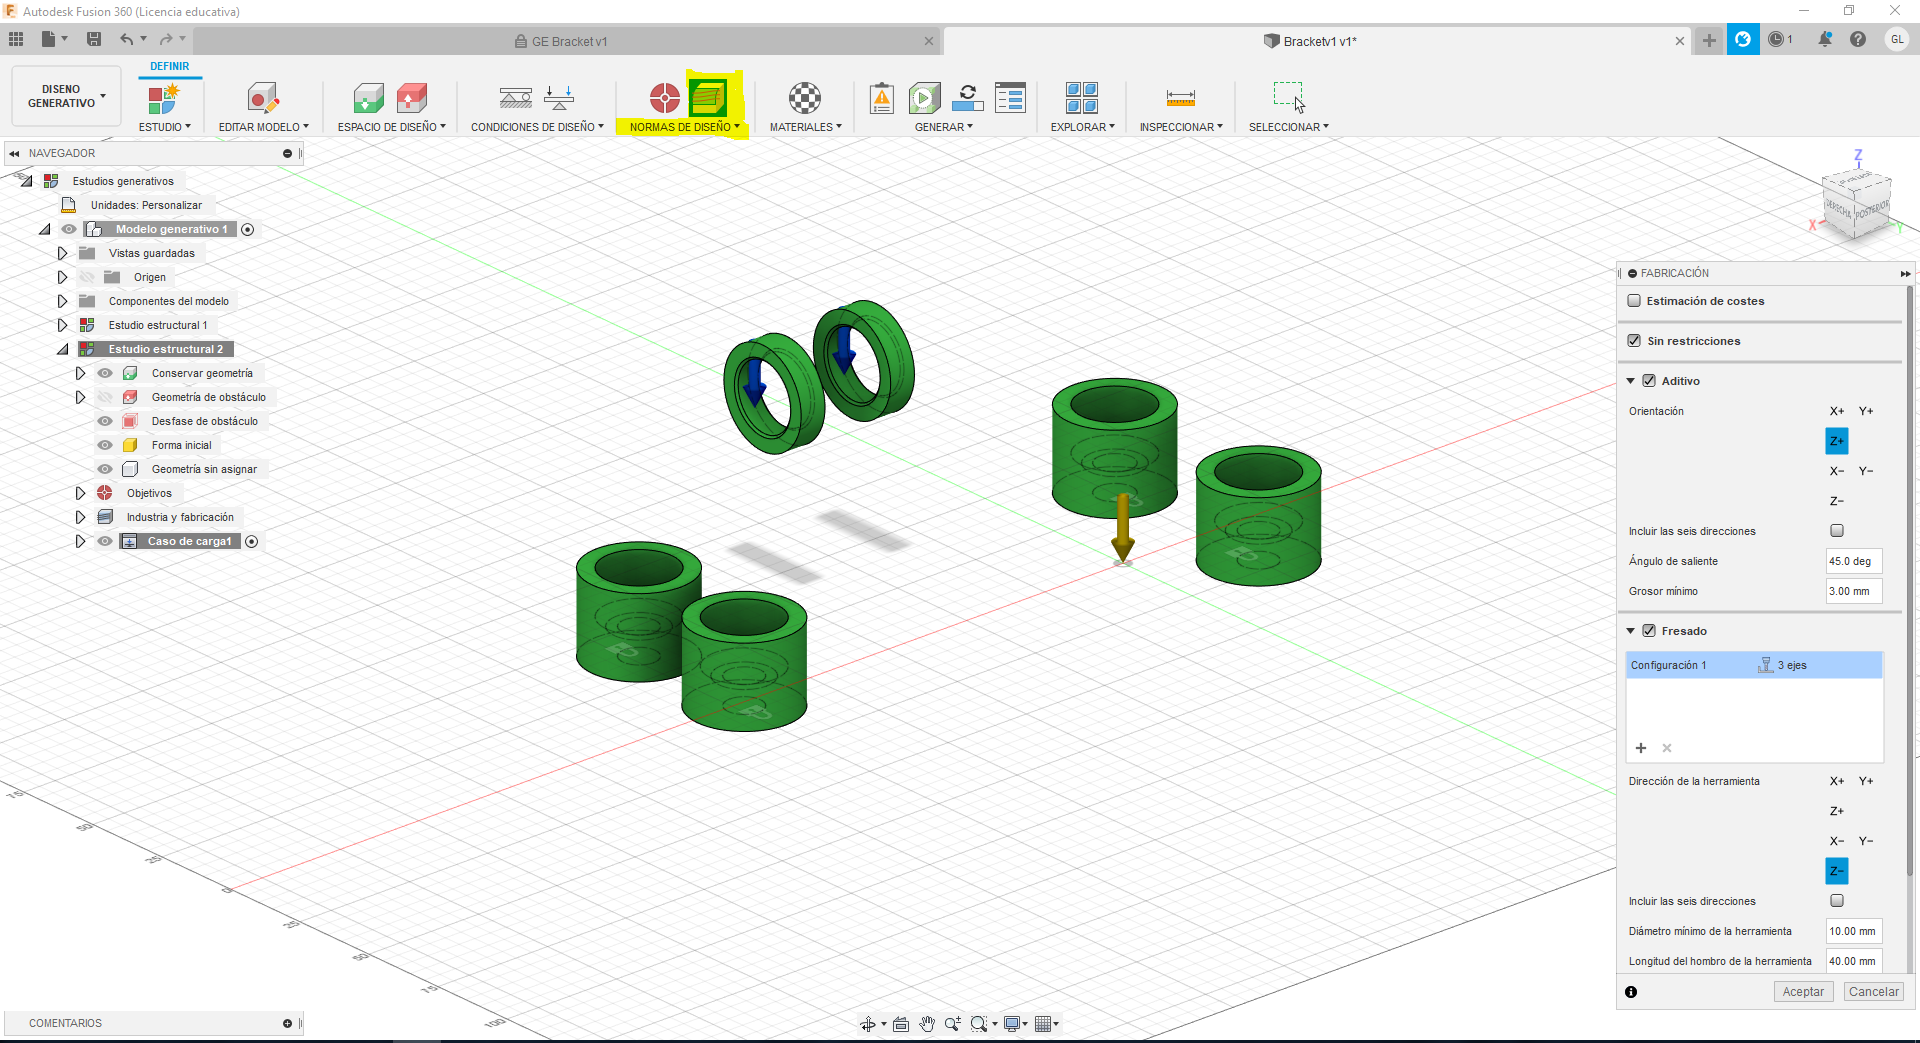1920x1043 pixels.
Task: Click the structural loads icon
Action: tap(559, 98)
